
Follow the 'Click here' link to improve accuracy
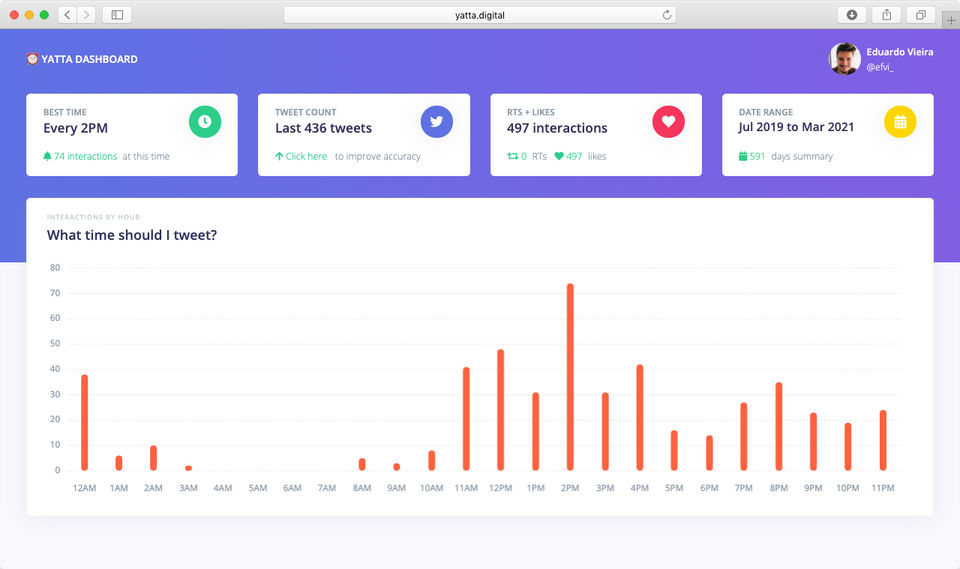click(306, 156)
